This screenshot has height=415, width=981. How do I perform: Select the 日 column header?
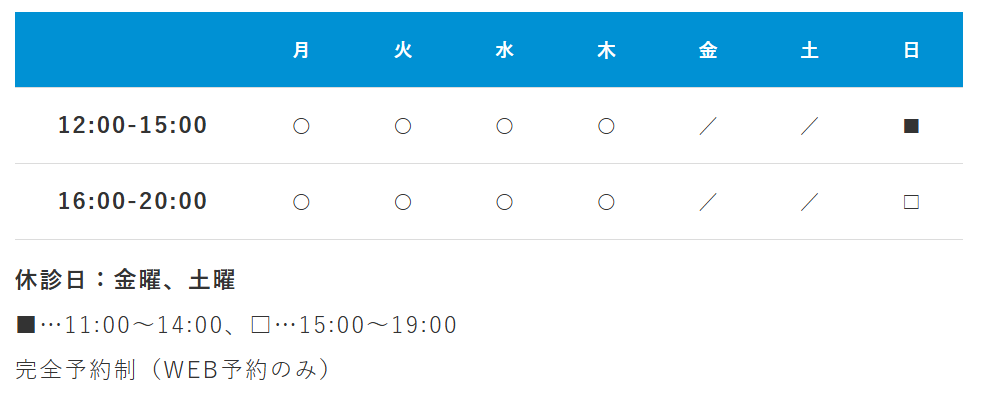911,50
